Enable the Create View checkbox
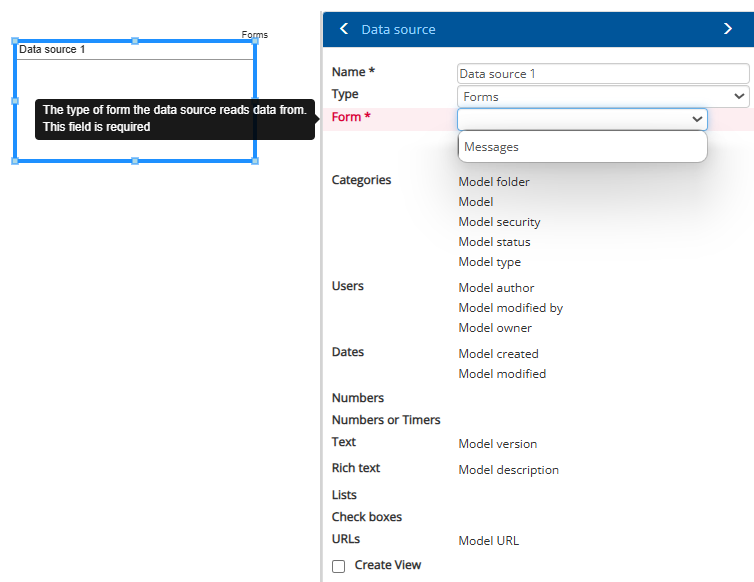The image size is (754, 582). pyautogui.click(x=338, y=566)
